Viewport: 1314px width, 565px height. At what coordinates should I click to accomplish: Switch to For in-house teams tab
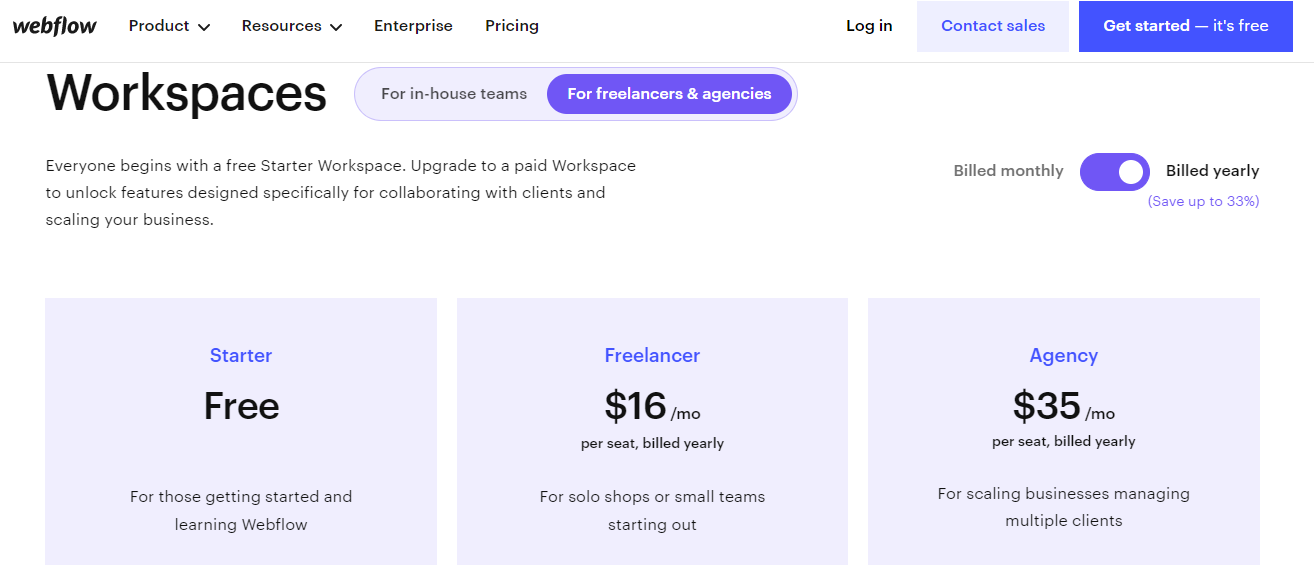454,94
